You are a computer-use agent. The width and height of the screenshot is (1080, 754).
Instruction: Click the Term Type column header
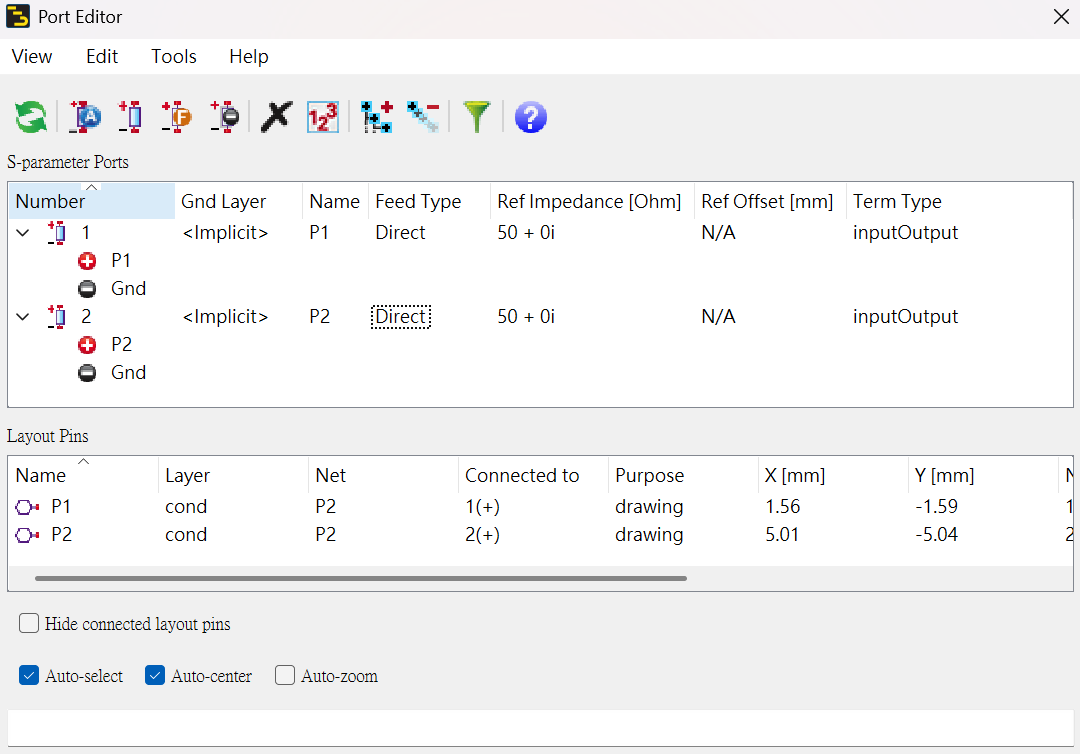tap(959, 201)
